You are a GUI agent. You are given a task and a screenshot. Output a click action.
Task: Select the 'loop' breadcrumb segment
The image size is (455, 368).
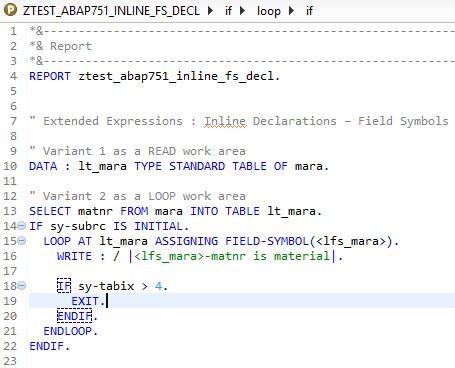pyautogui.click(x=269, y=11)
